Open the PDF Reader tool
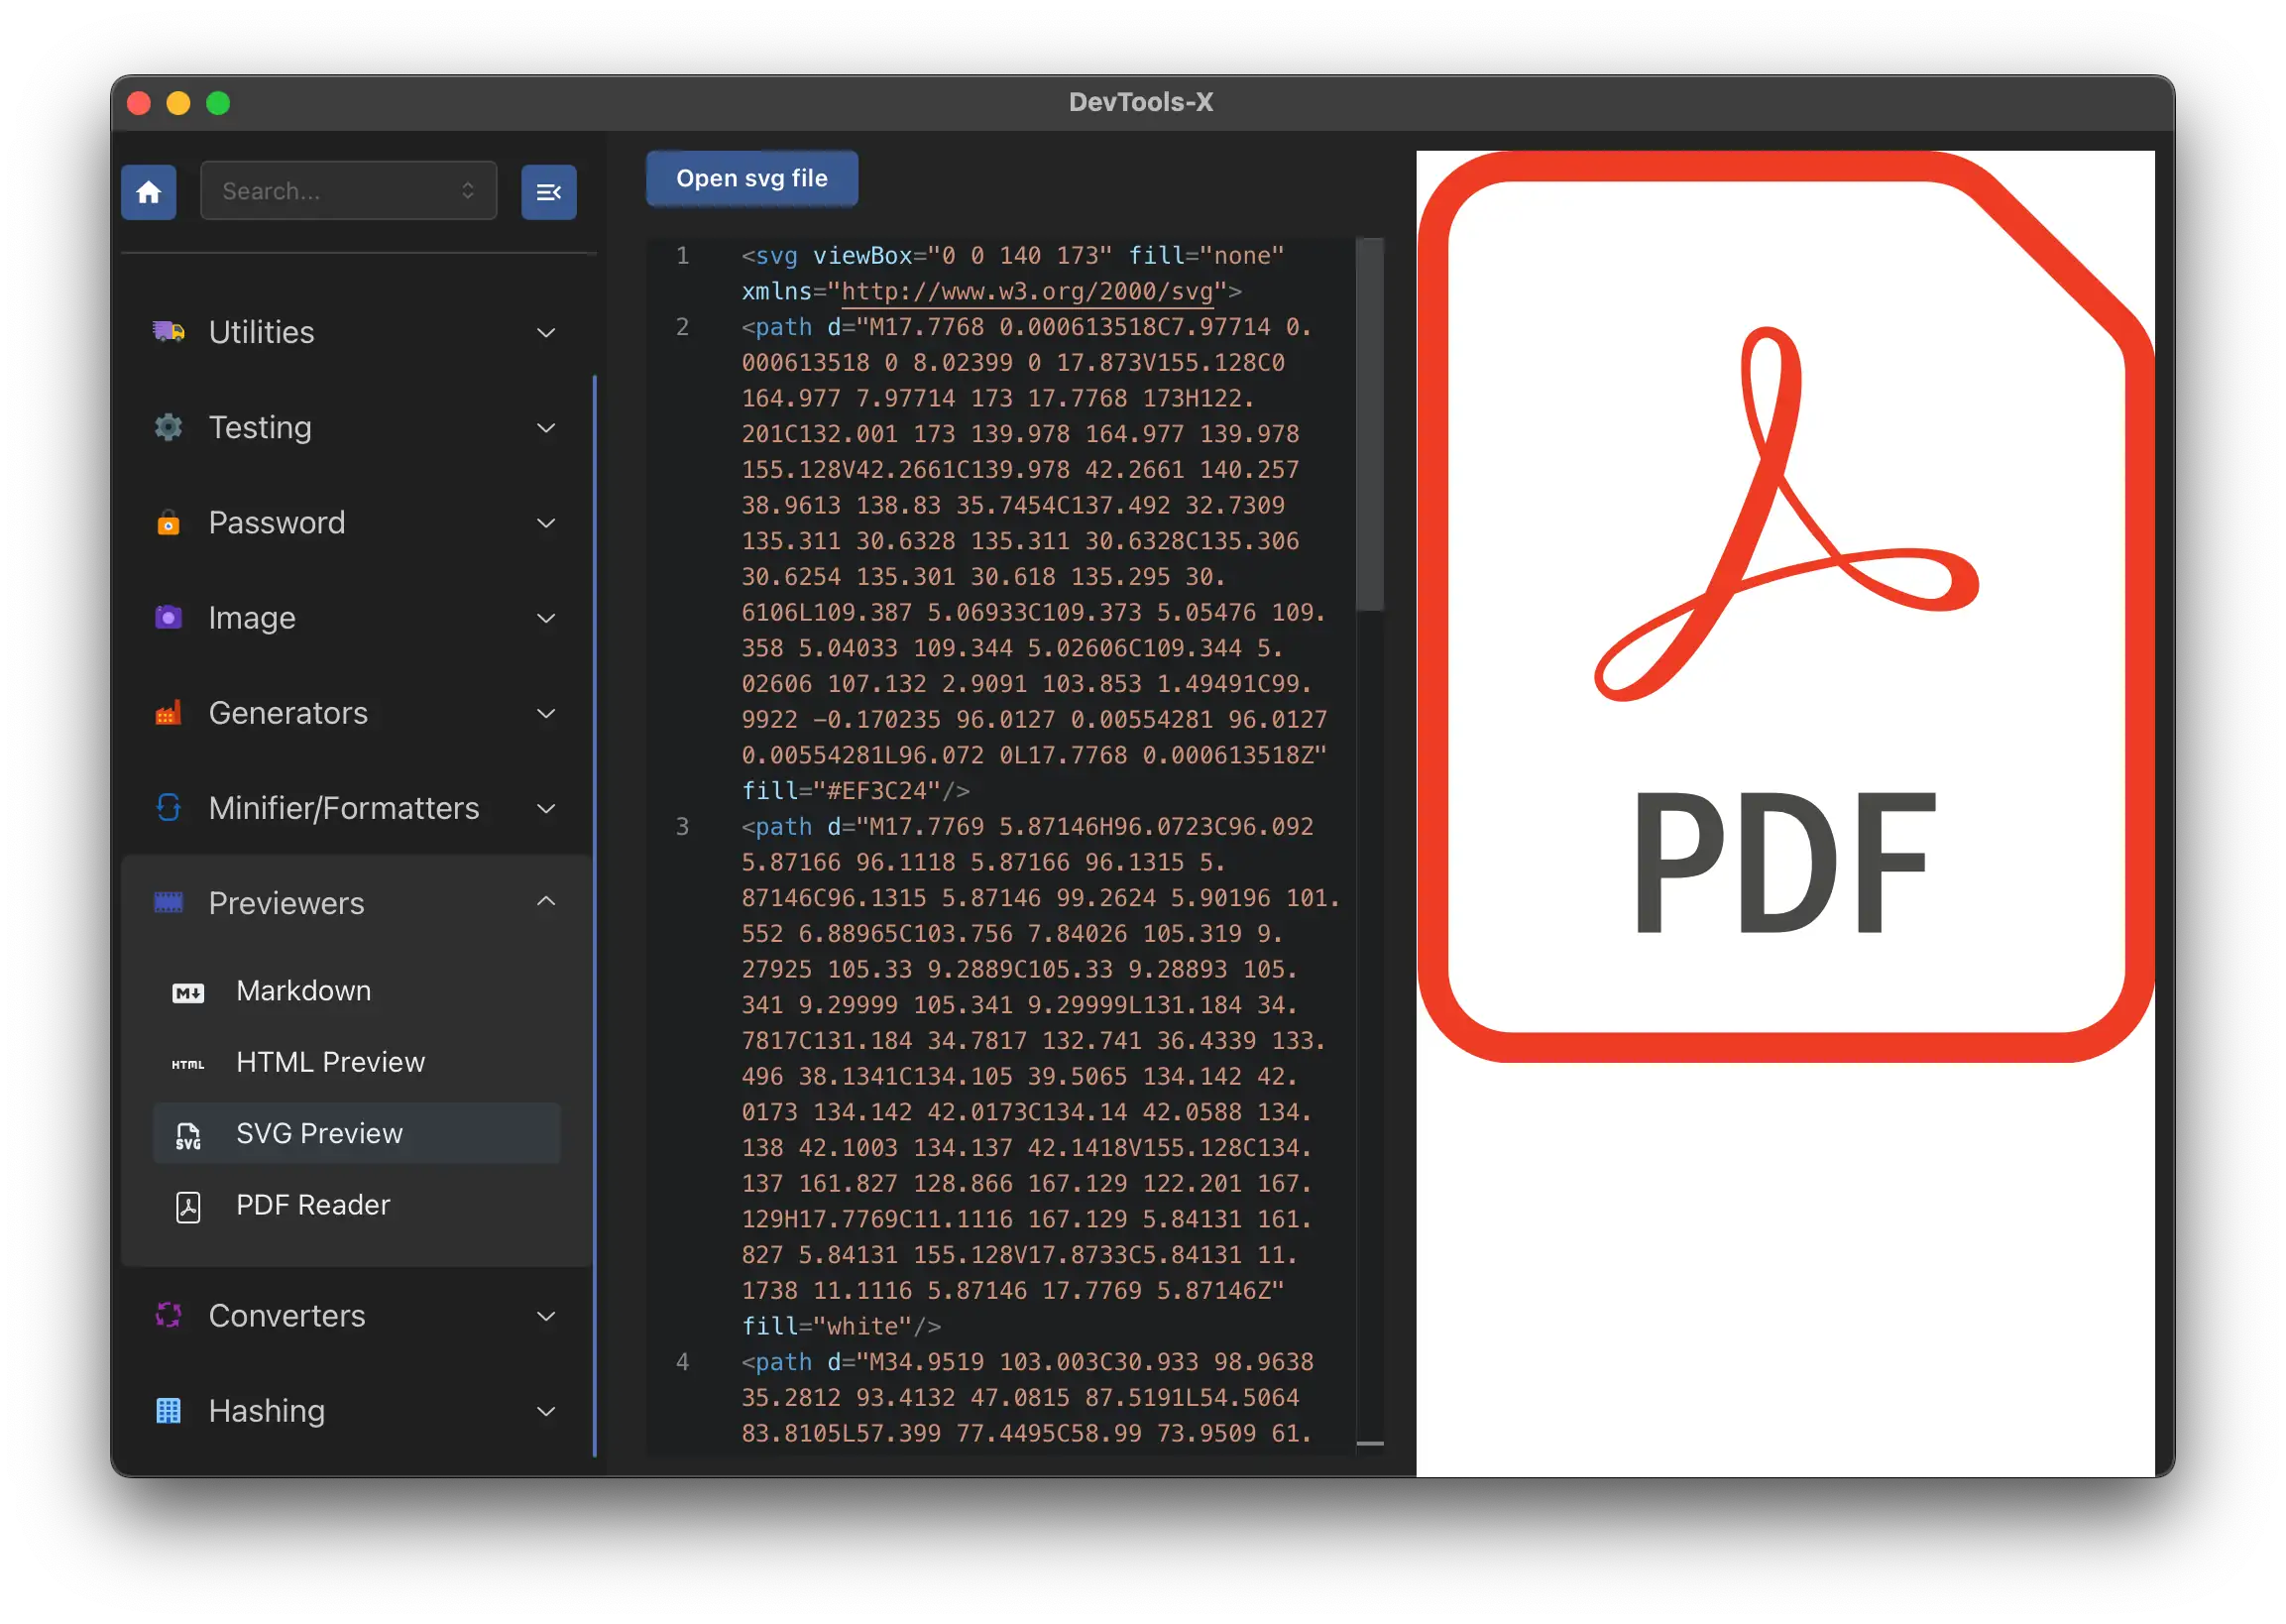The height and width of the screenshot is (1624, 2286). [x=355, y=1205]
